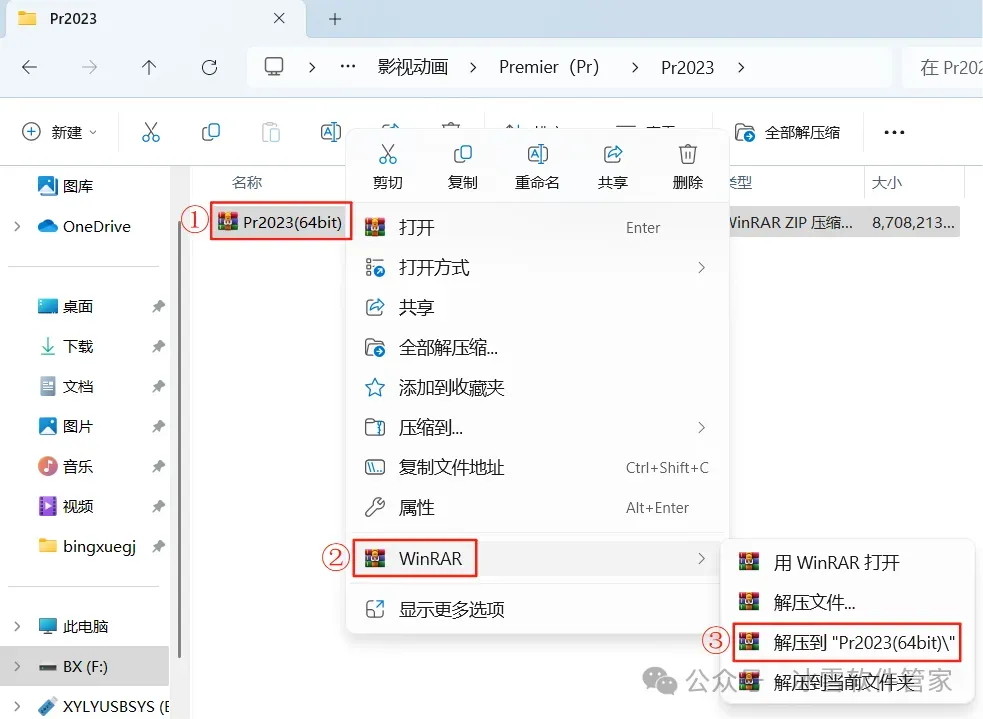Screen dimensions: 983x719
Task: Choose 解压文件... in WinRAR submenu
Action: 848,602
